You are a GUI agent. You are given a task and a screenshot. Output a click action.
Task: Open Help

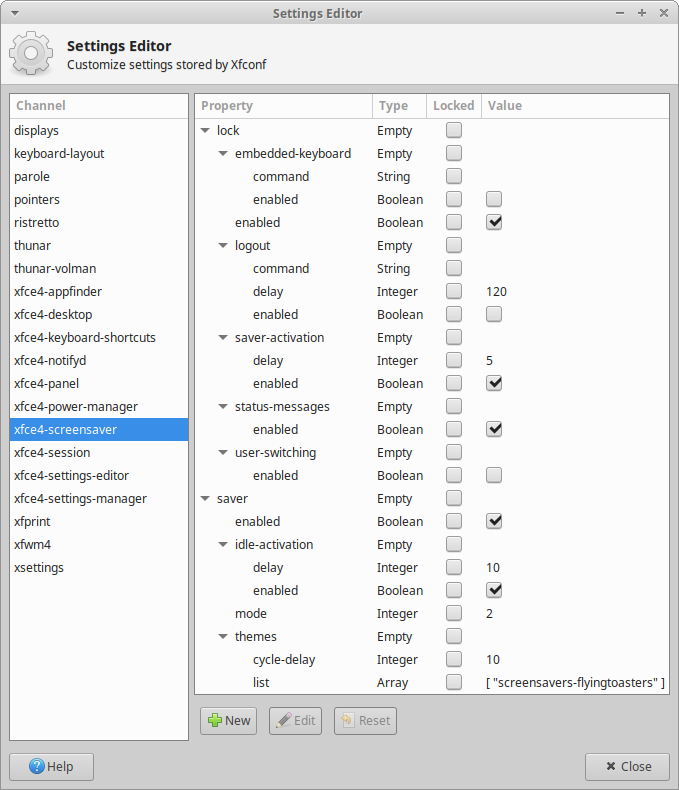pyautogui.click(x=51, y=766)
